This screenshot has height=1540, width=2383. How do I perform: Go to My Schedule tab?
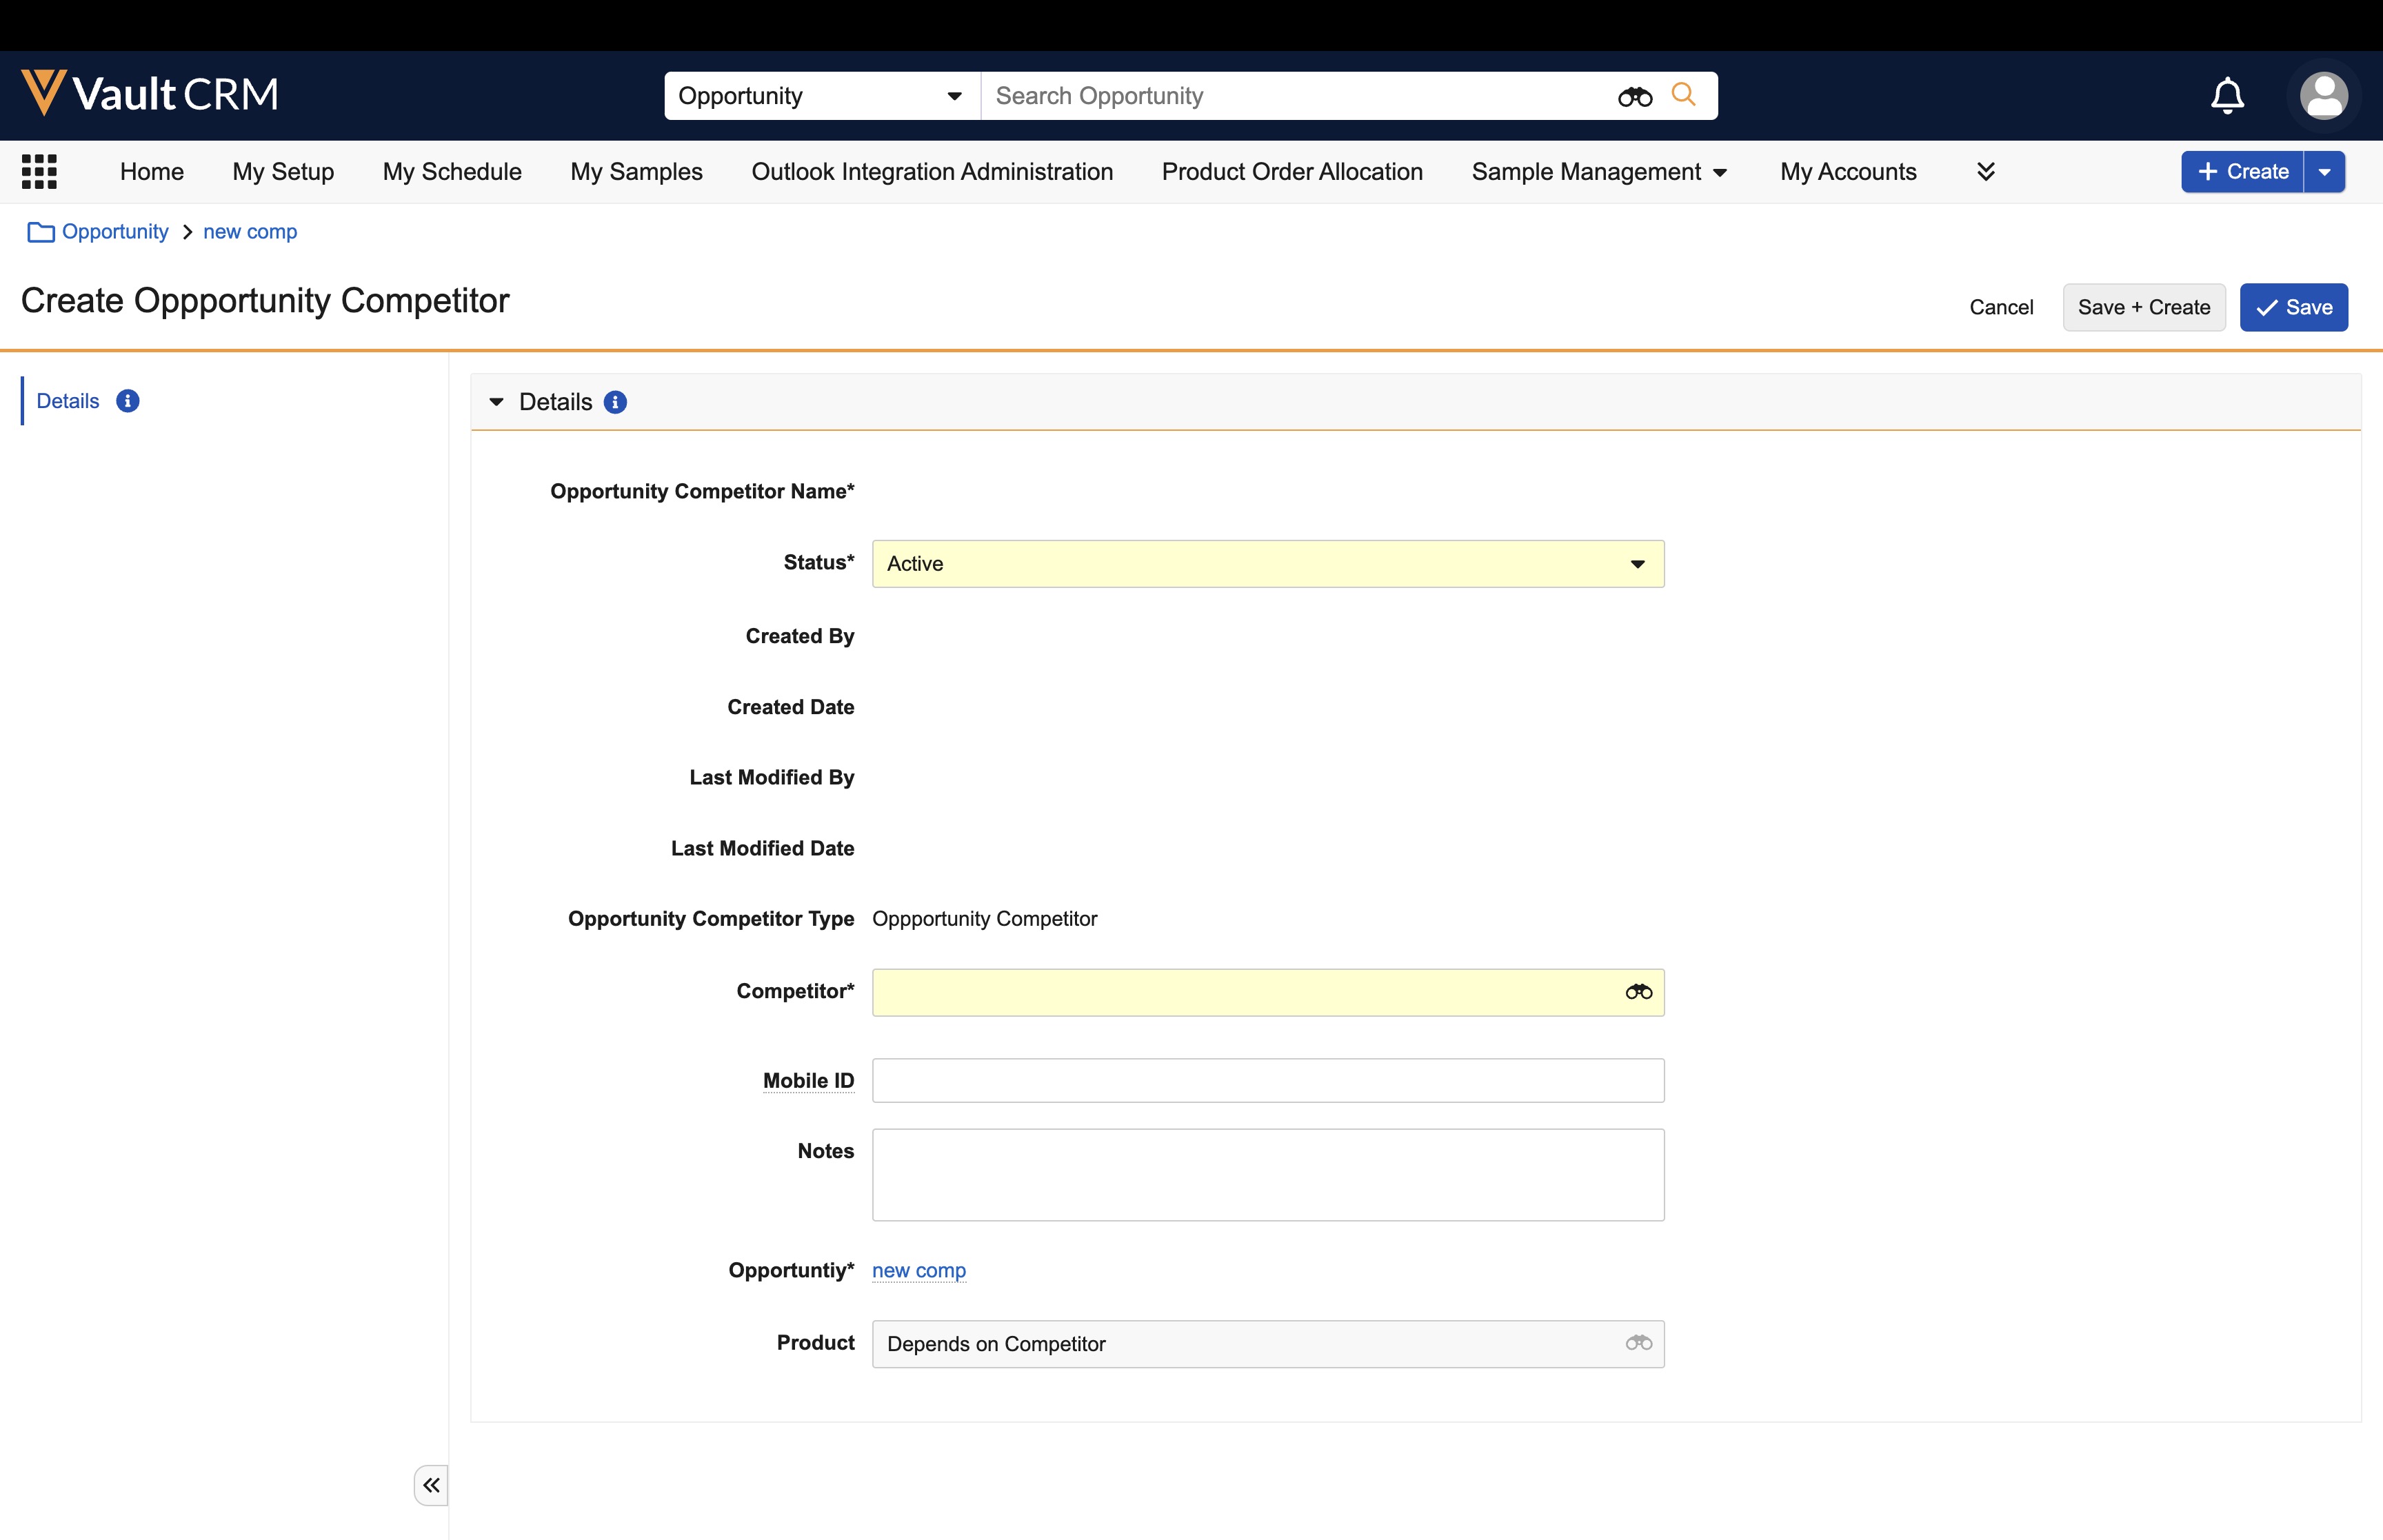[x=452, y=172]
